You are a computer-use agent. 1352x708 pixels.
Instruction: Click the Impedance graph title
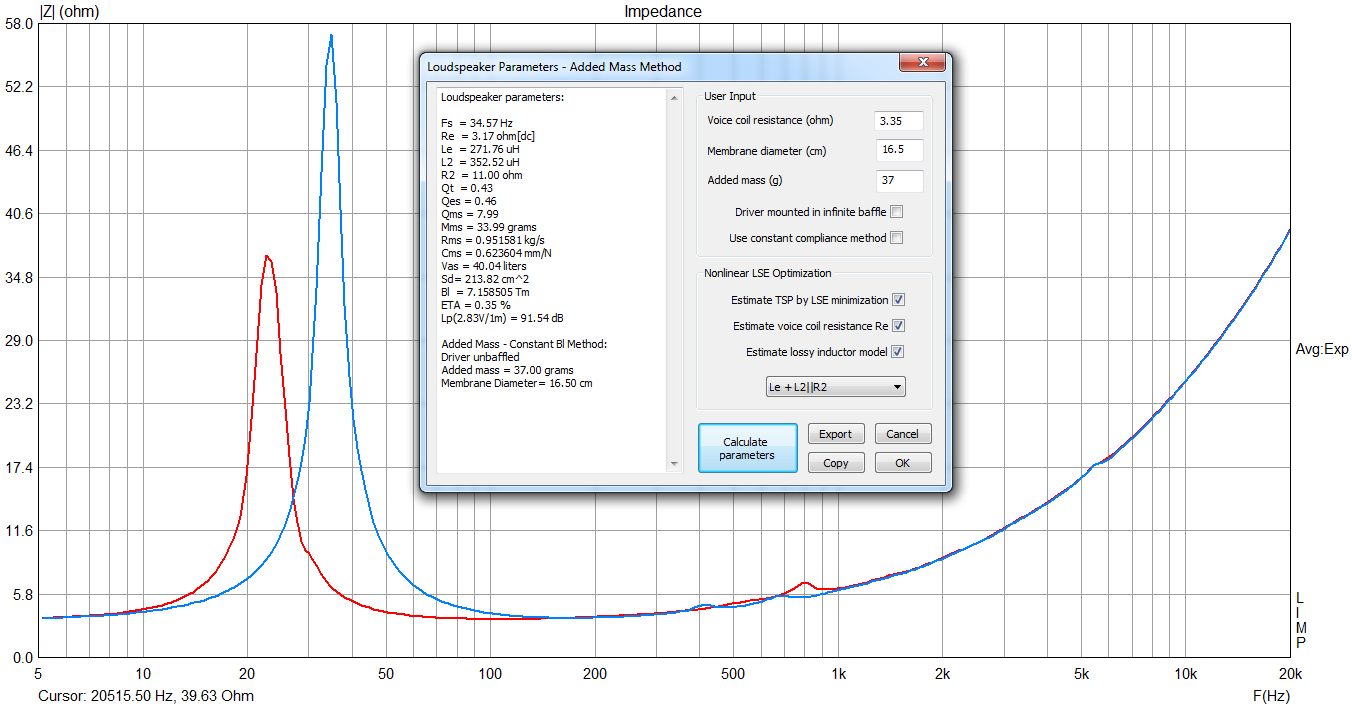coord(663,12)
